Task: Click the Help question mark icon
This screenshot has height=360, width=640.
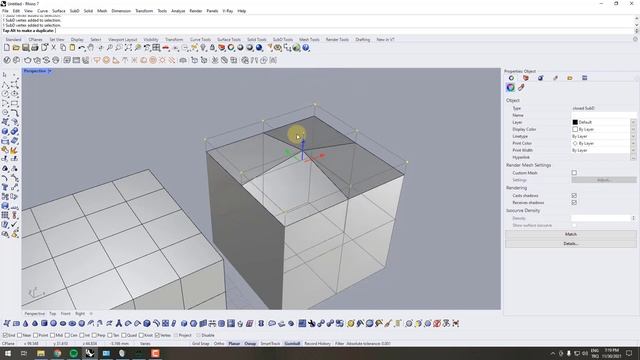Action: (306, 48)
